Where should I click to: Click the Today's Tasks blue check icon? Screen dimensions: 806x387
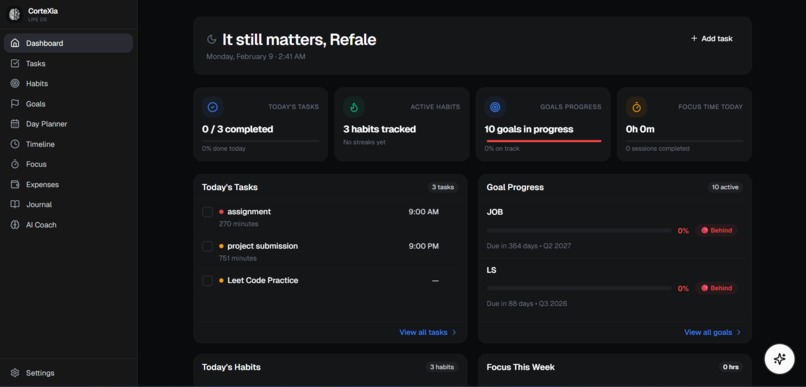pyautogui.click(x=212, y=107)
